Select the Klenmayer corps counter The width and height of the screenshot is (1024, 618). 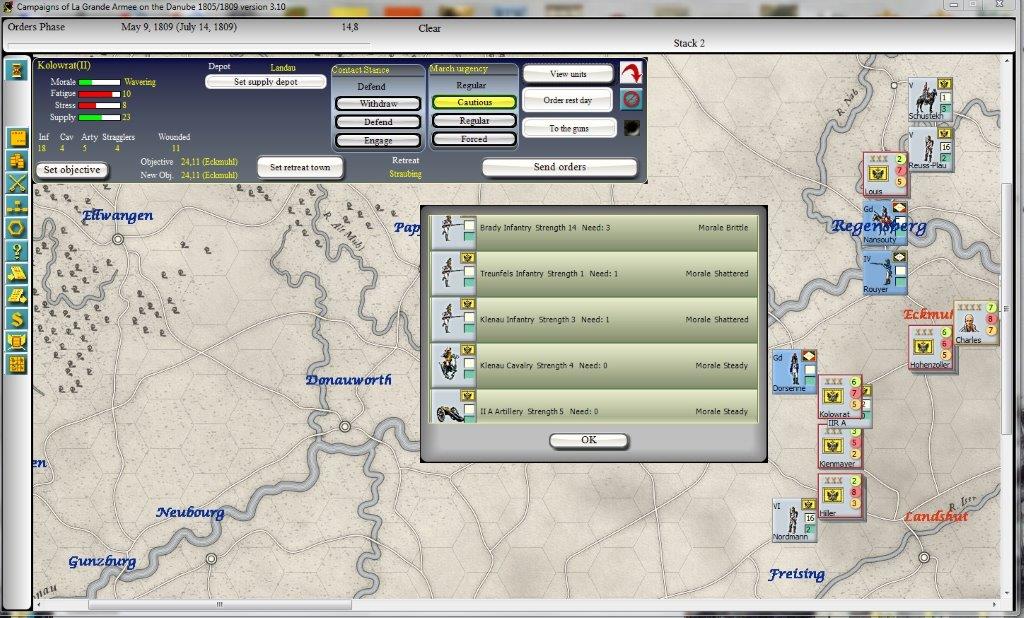(840, 447)
